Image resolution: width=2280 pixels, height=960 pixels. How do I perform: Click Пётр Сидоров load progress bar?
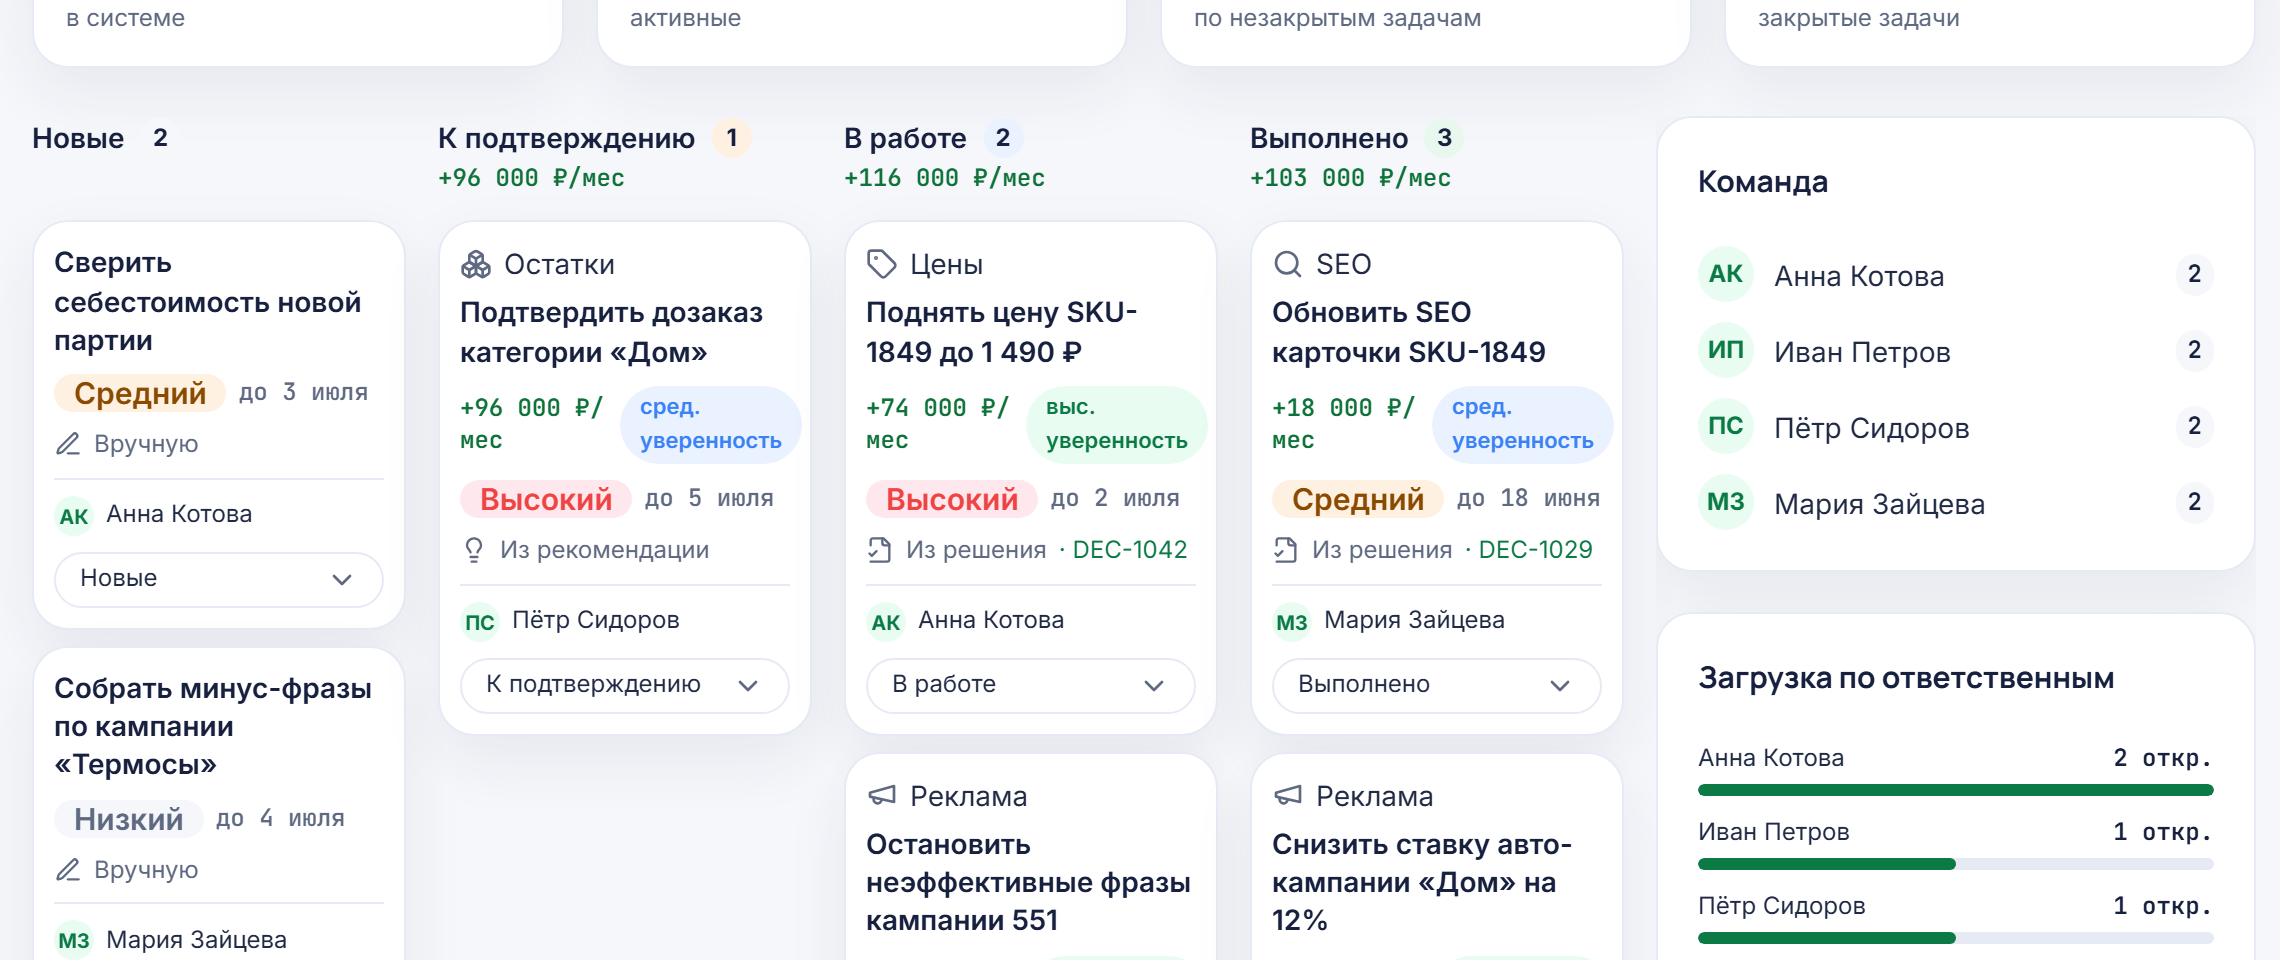(1955, 938)
